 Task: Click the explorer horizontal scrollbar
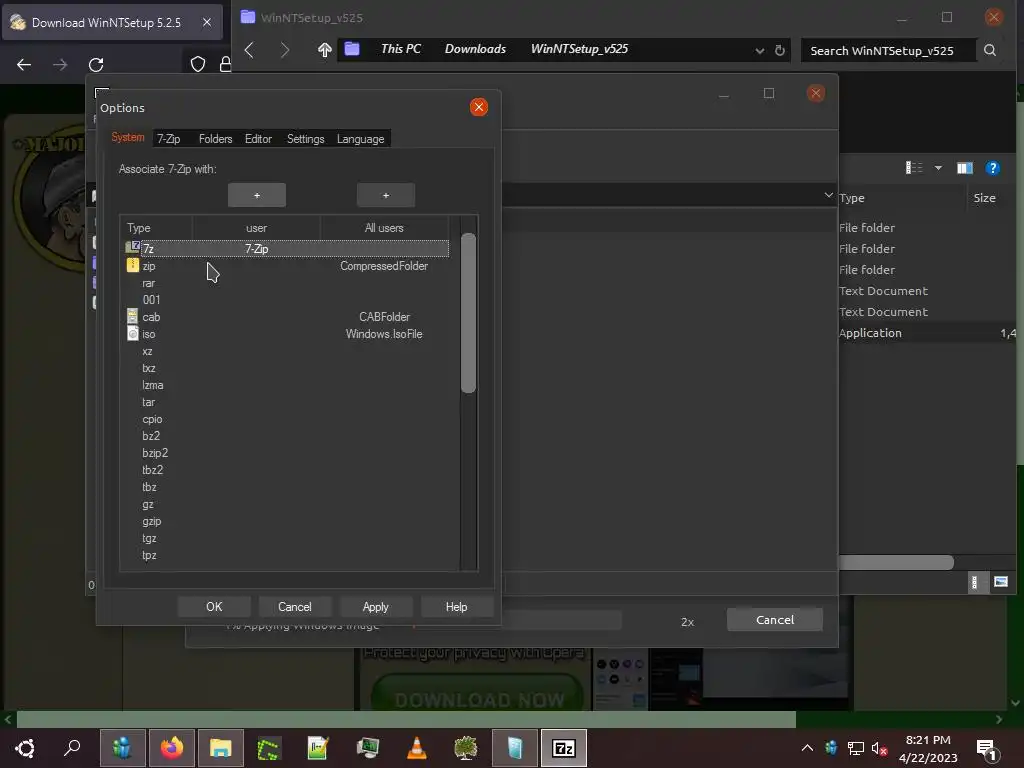click(895, 562)
